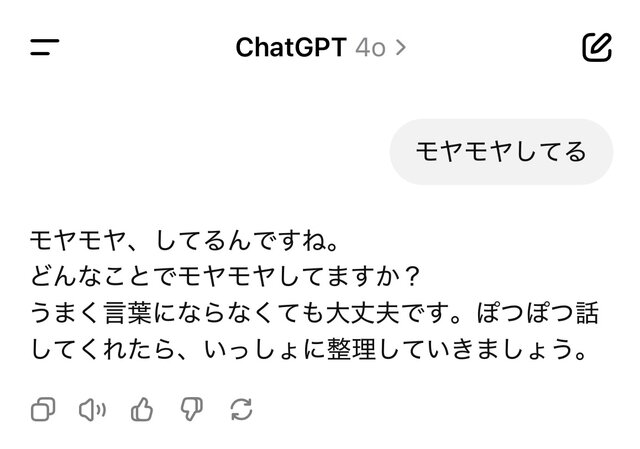The image size is (640, 449).
Task: Expand the model selector chevron
Action: point(400,47)
